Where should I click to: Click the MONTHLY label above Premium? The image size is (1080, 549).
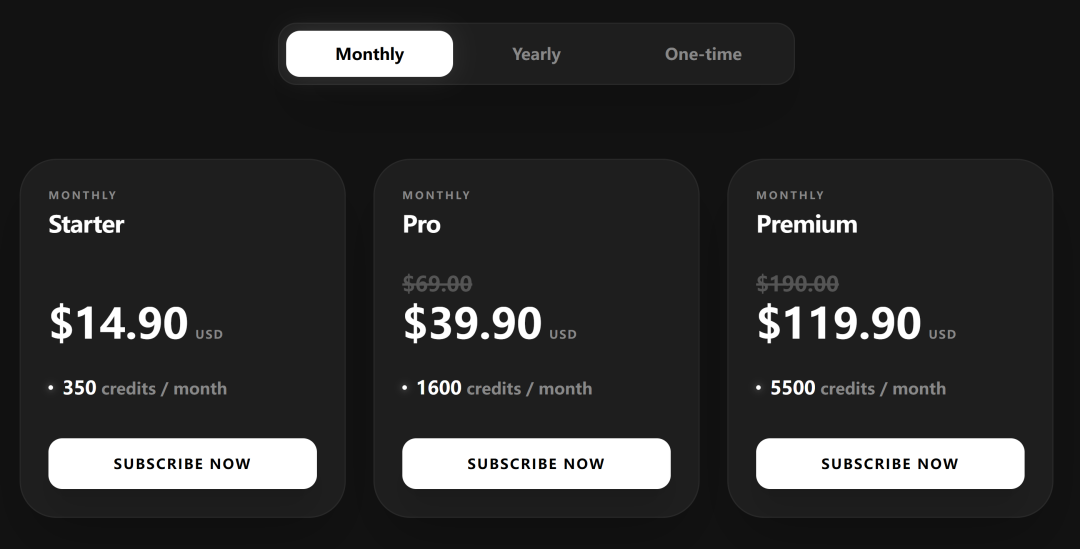coord(790,195)
